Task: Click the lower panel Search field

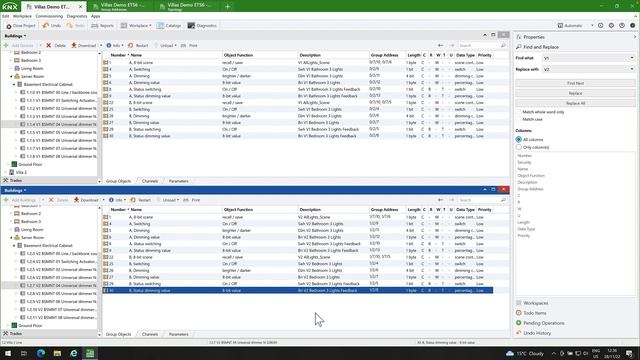Action: click(482, 200)
